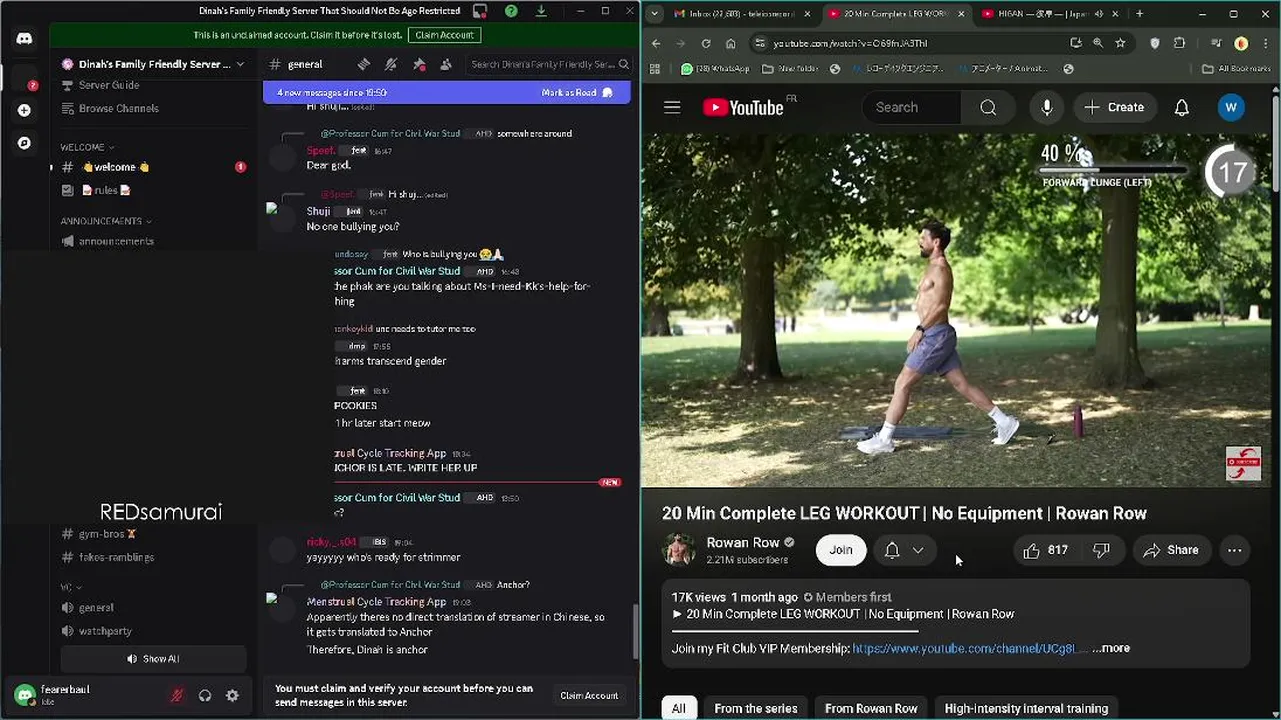Open Chrome apps grid in bookmarks bar
The width and height of the screenshot is (1281, 720).
pyautogui.click(x=655, y=69)
